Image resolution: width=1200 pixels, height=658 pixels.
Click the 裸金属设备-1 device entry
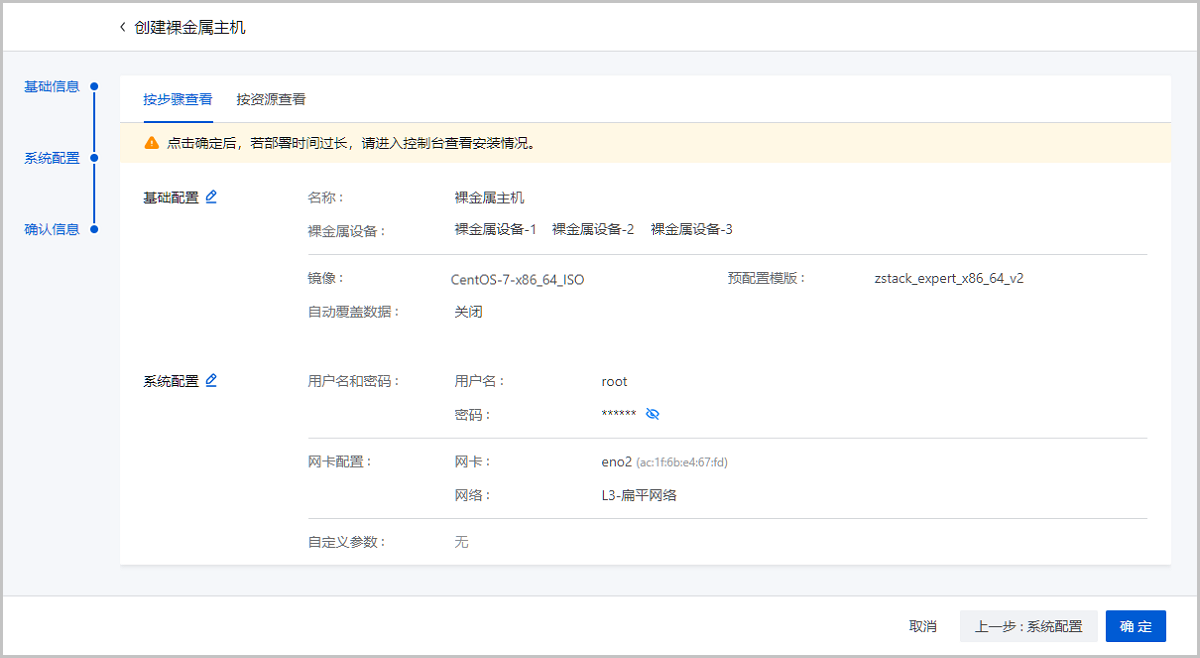[495, 229]
